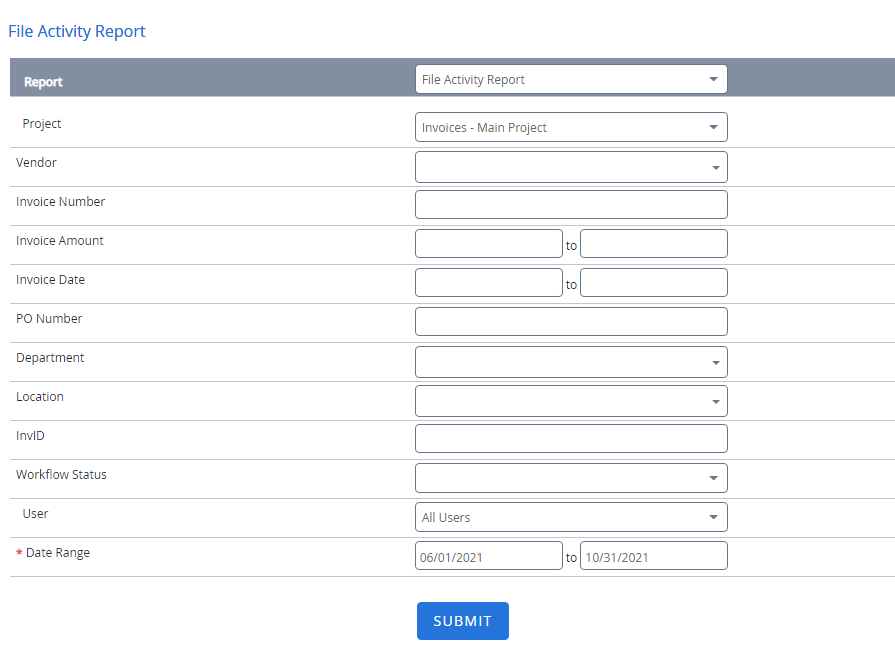895x646 pixels.
Task: Open the Location dropdown
Action: point(570,400)
